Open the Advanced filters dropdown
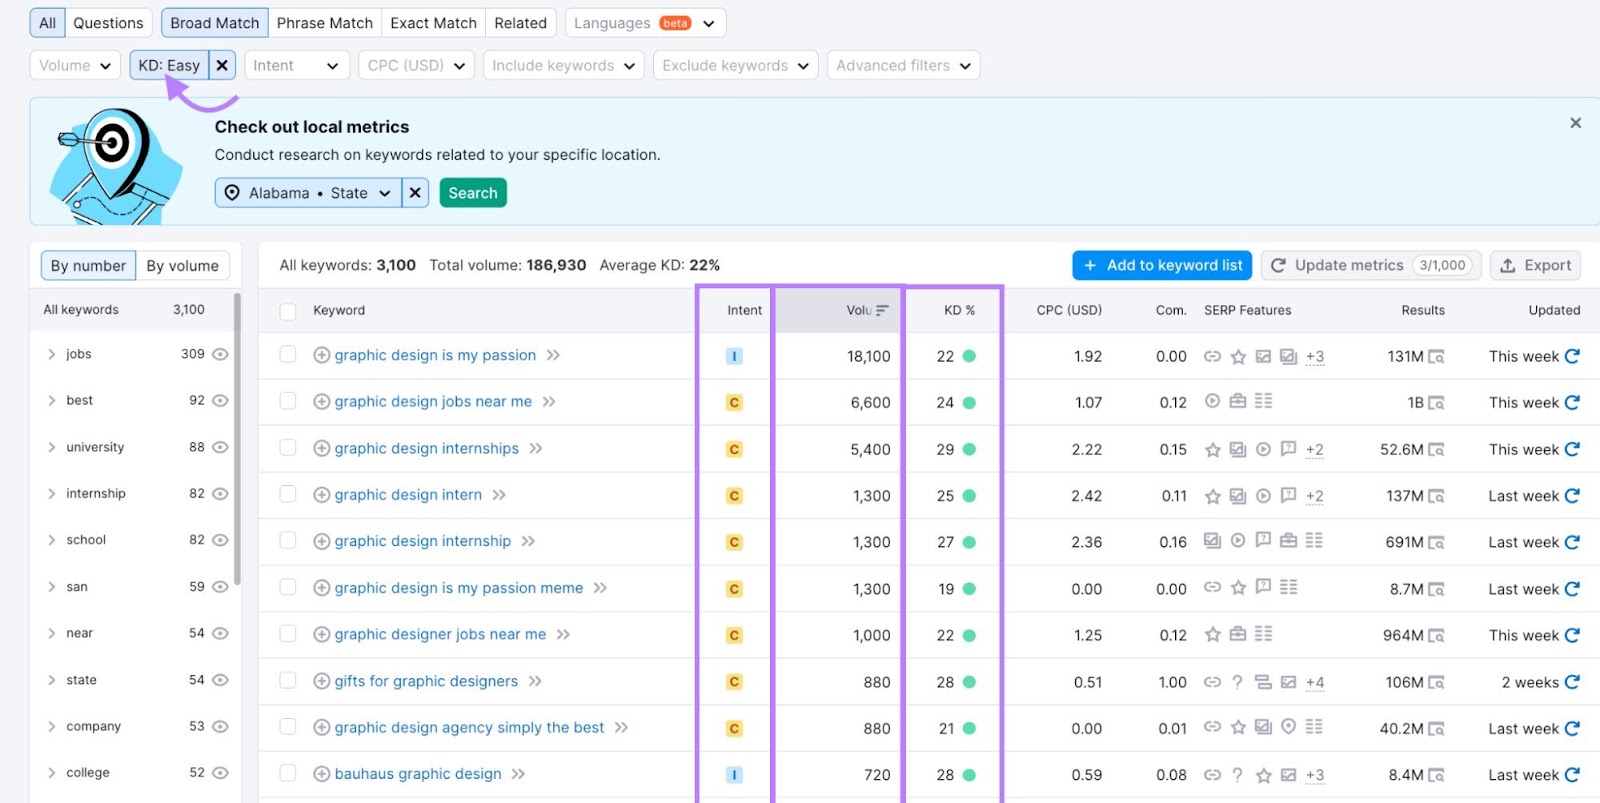The image size is (1600, 803). point(902,65)
